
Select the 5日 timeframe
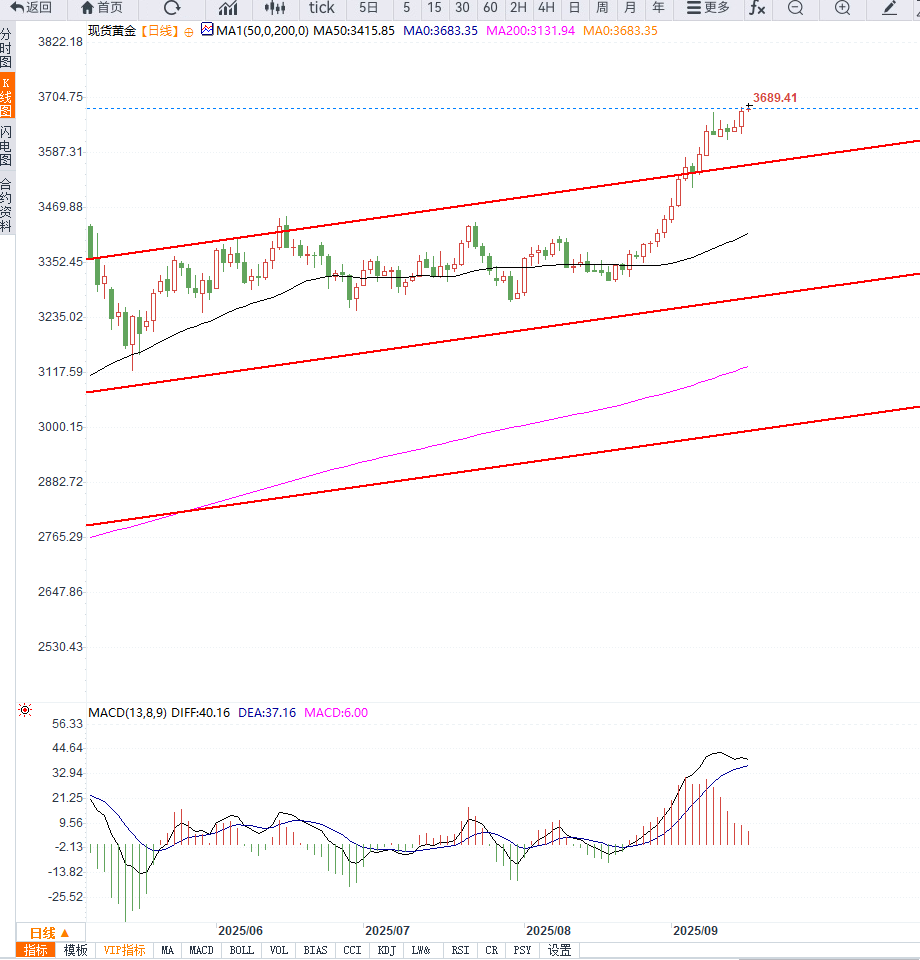click(x=368, y=8)
